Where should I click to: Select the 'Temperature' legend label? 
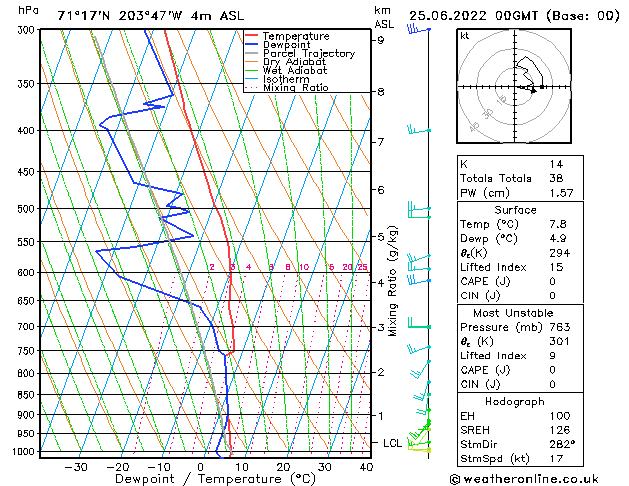[x=296, y=36]
